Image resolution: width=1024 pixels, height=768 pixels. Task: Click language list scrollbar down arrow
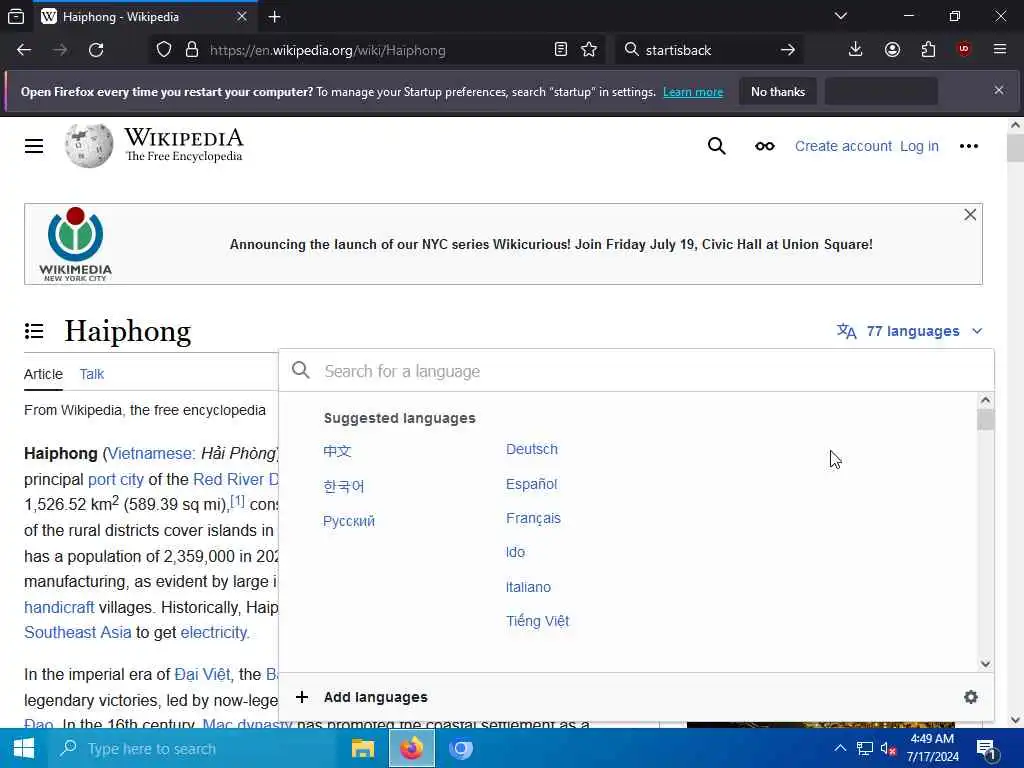click(x=985, y=664)
